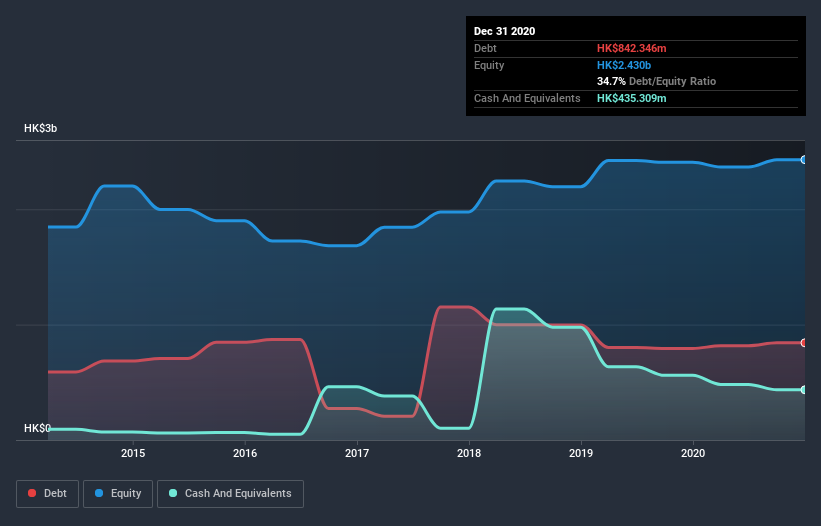Click the HK$0 y-axis label
The width and height of the screenshot is (821, 526).
[37, 428]
